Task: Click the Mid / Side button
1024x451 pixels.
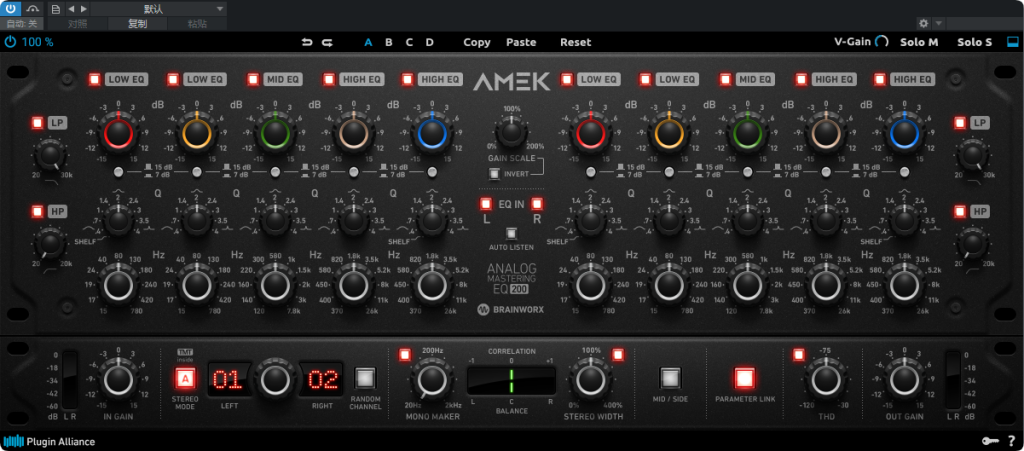Action: pos(670,378)
